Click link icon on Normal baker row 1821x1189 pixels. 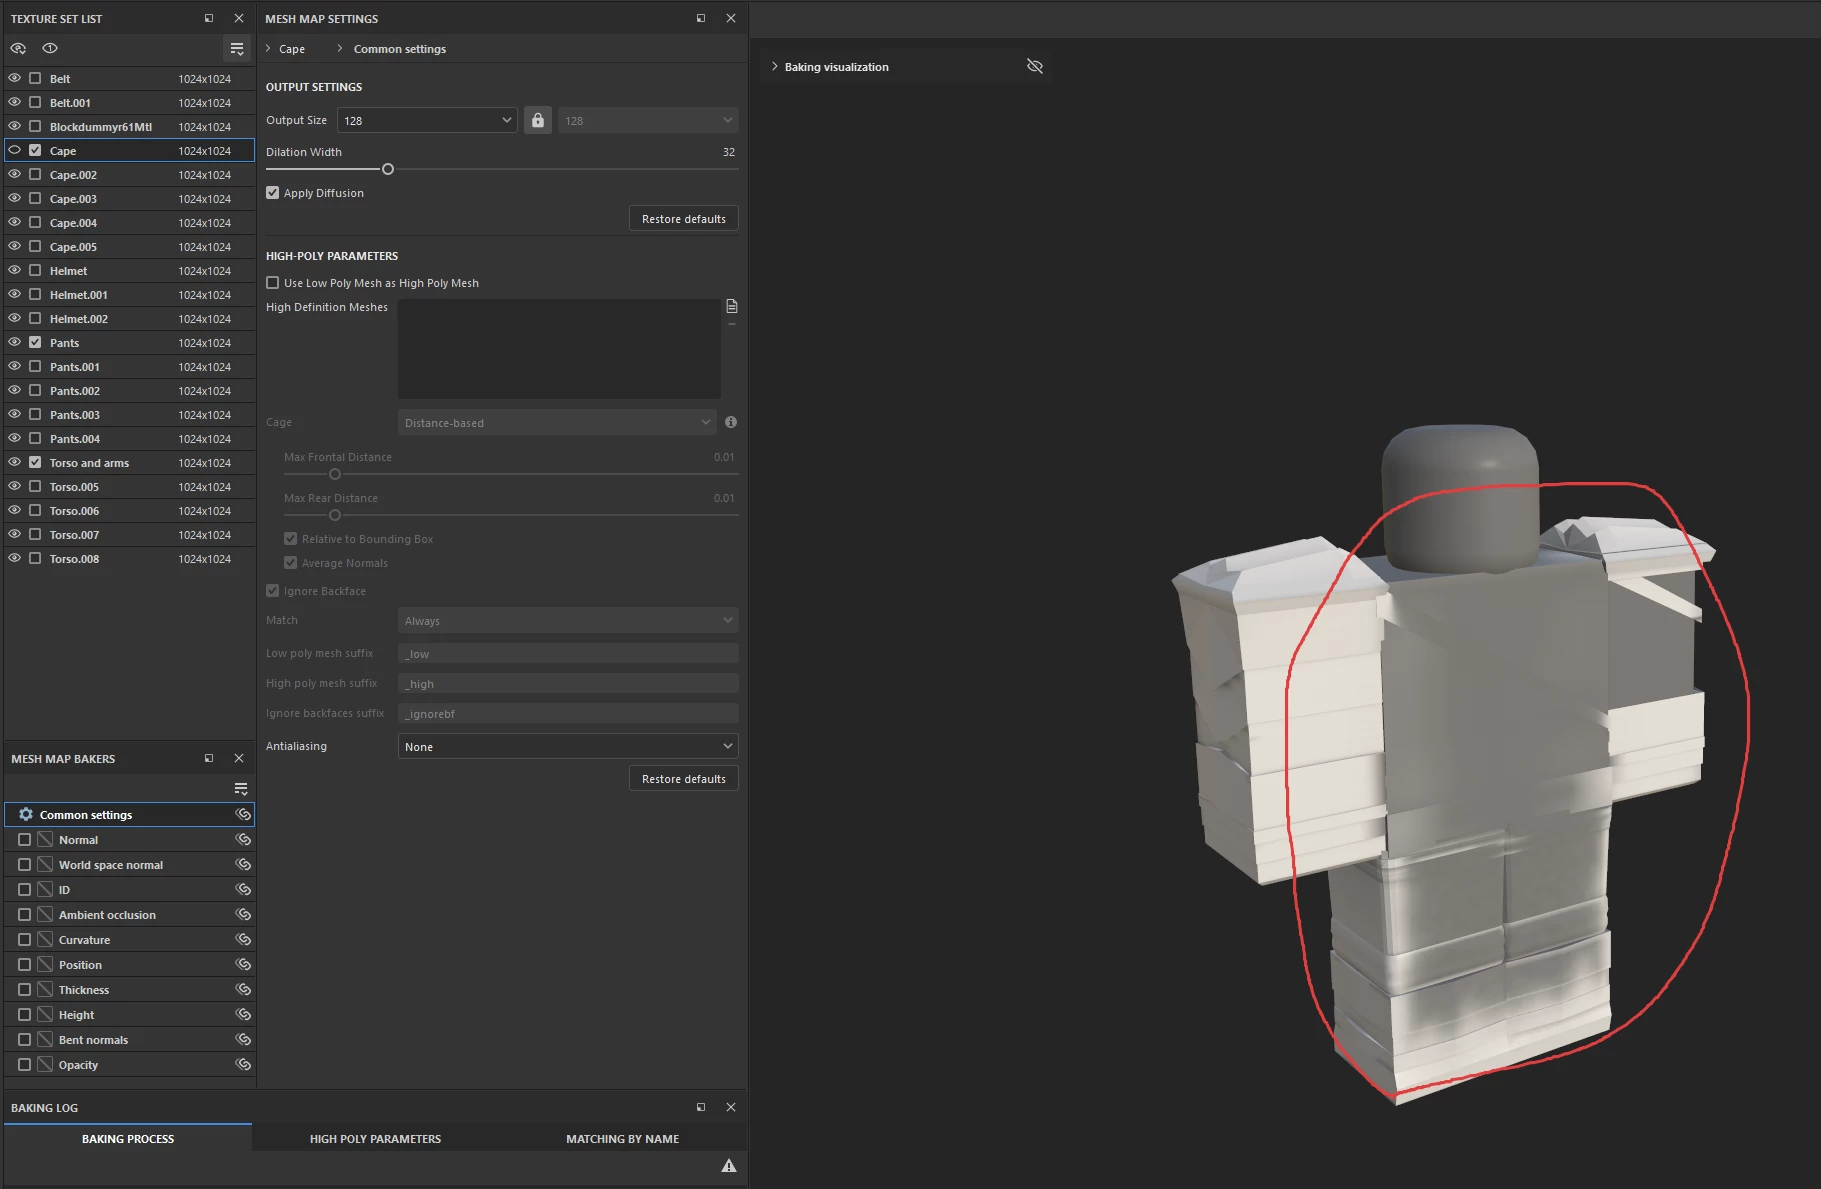tap(243, 839)
